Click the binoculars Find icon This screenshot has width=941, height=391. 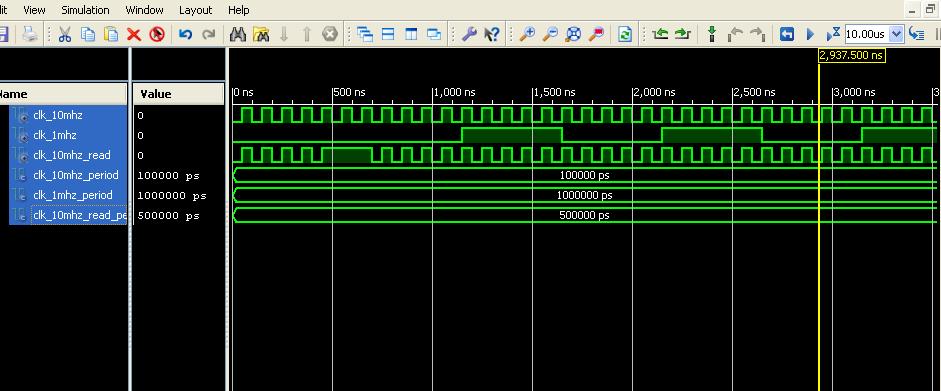click(238, 34)
